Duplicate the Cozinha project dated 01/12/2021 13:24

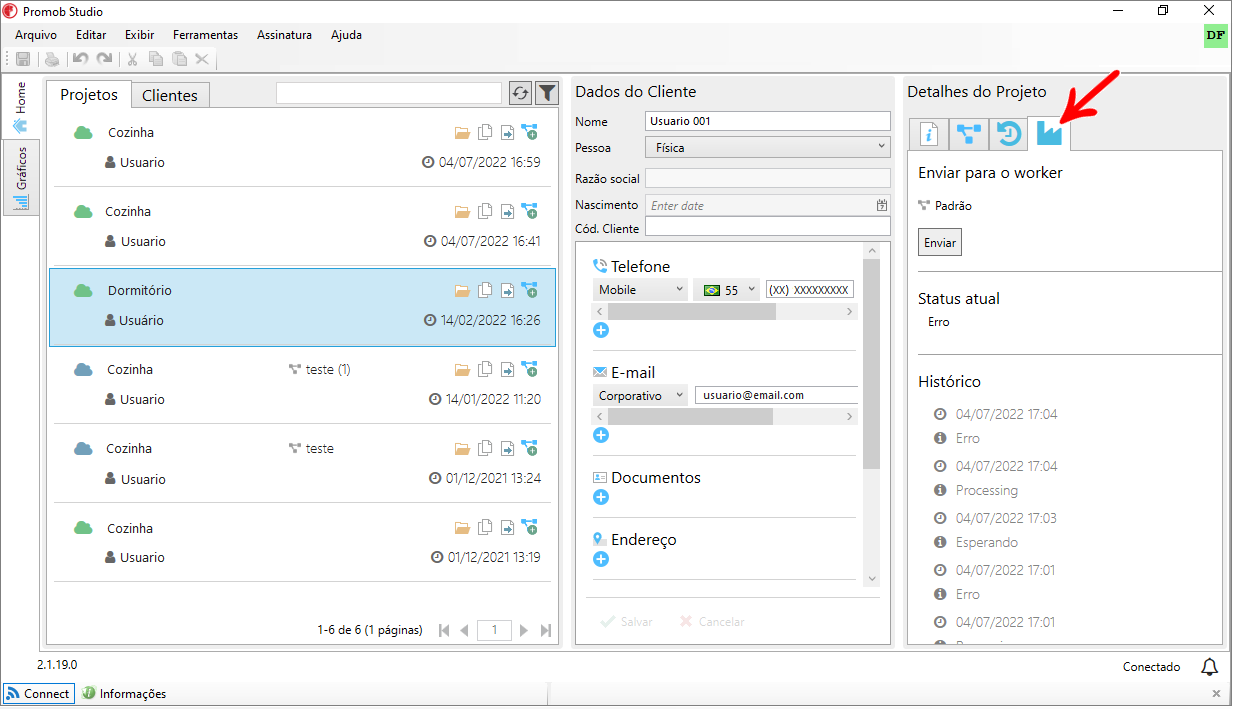click(x=485, y=448)
